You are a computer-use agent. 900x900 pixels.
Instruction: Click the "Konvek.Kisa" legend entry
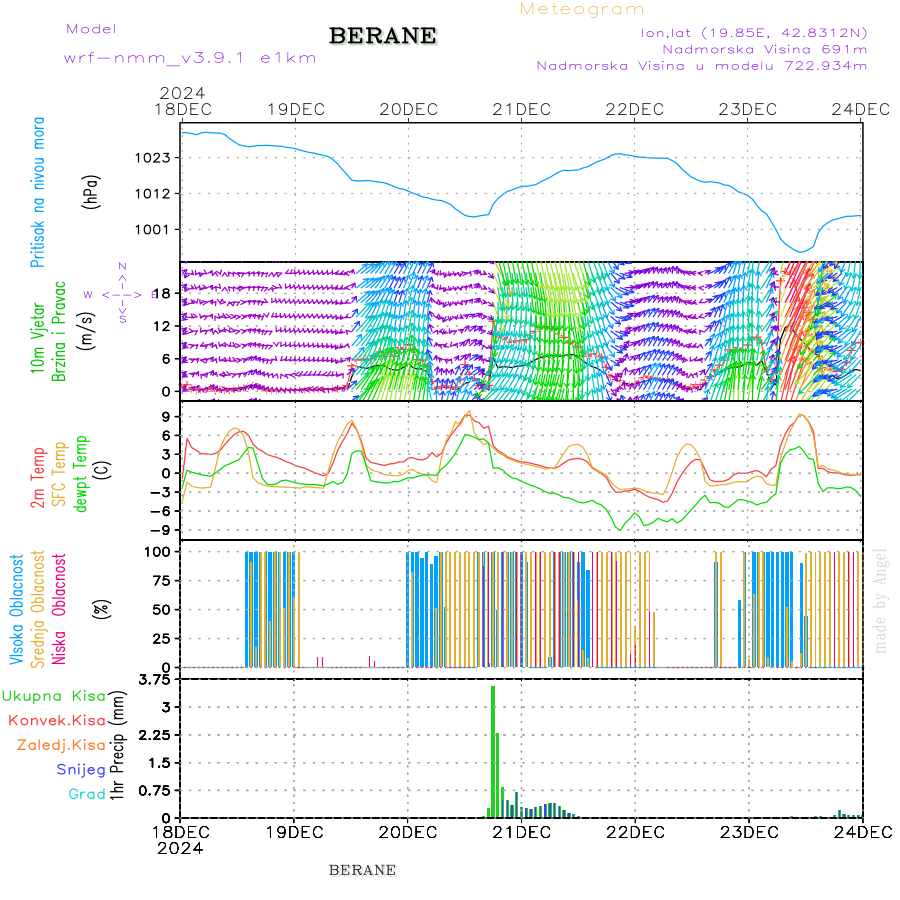pos(57,721)
